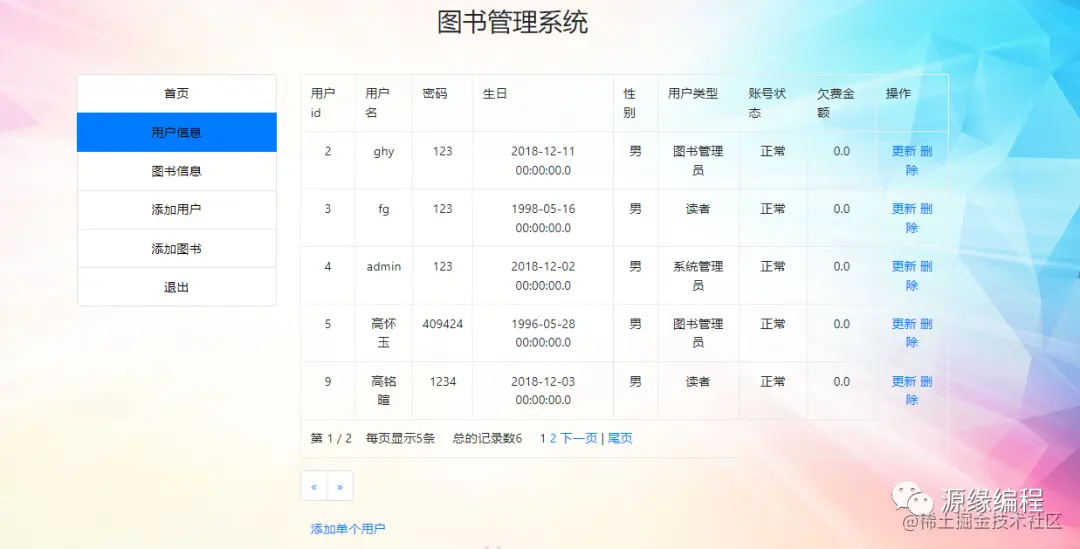Click the 下一页 link
The height and width of the screenshot is (549, 1080).
[579, 438]
